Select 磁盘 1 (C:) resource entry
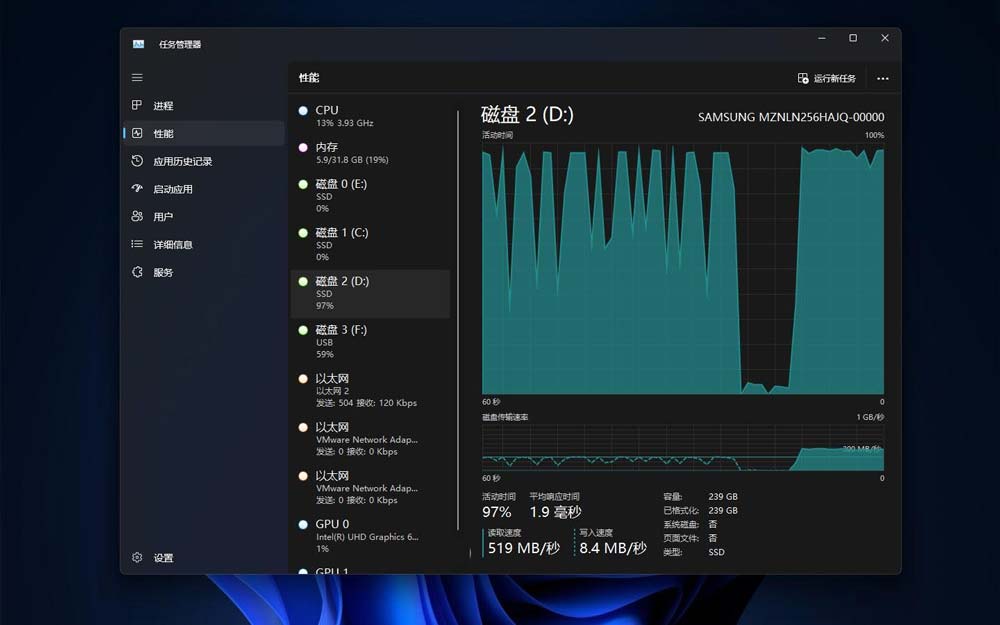The image size is (1000, 625). coord(368,244)
